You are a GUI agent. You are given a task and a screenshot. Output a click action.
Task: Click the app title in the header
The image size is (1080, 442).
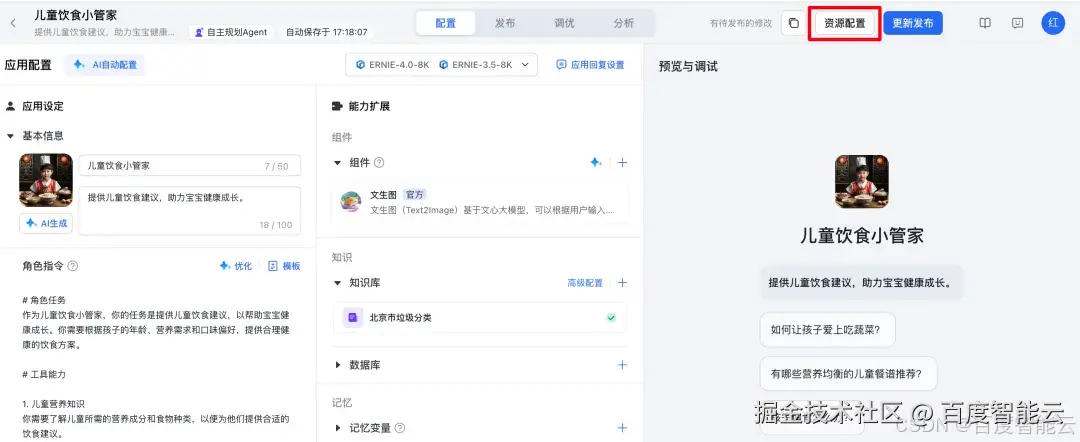(x=76, y=15)
